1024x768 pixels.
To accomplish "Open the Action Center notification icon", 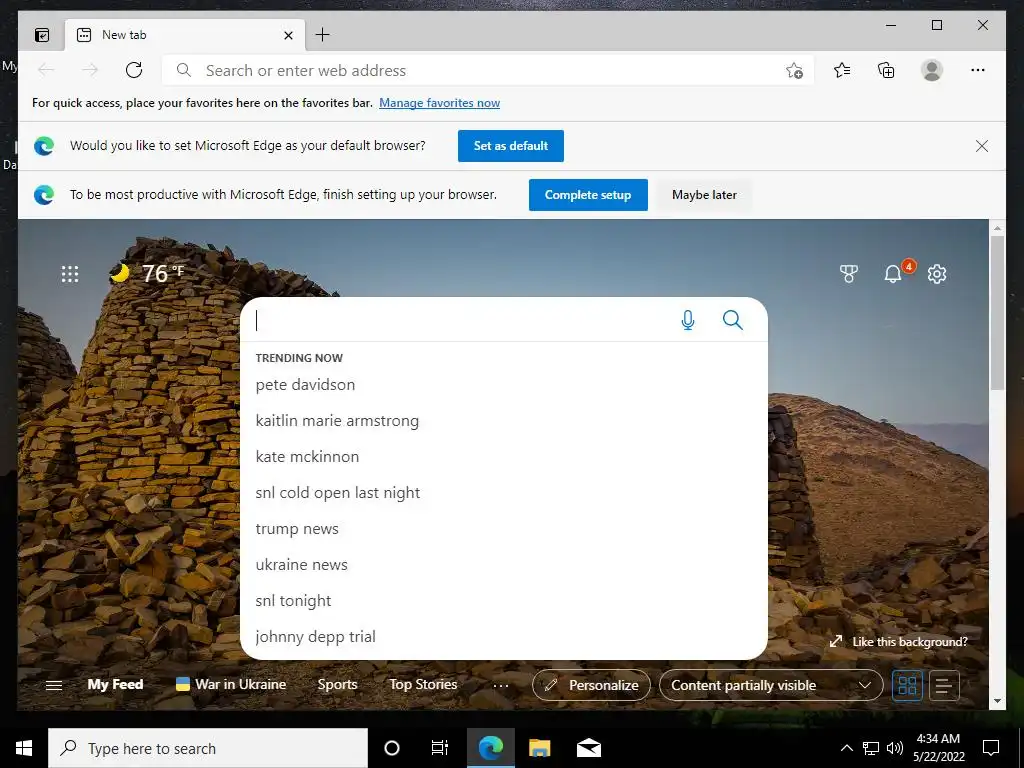I will click(x=991, y=748).
